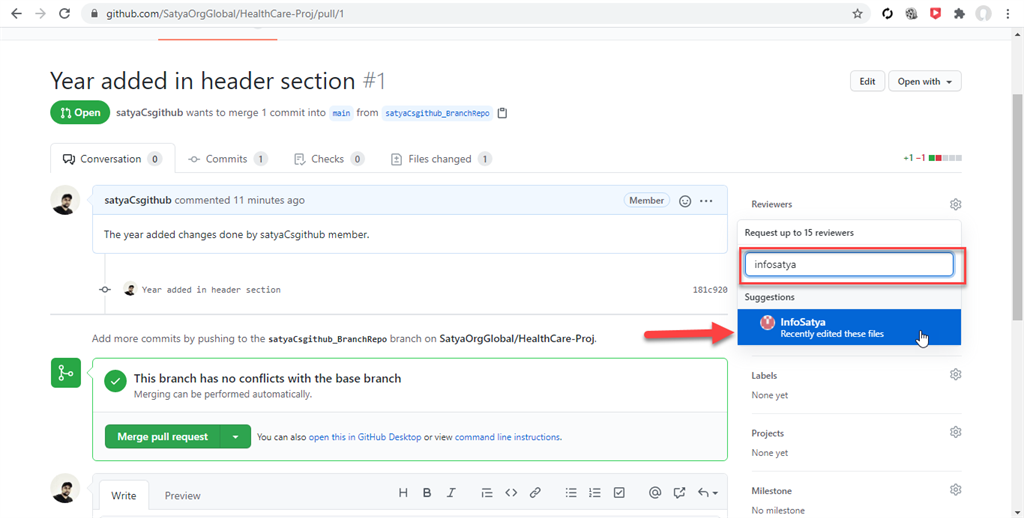The width and height of the screenshot is (1024, 518).
Task: Open the Chrome profile avatar
Action: point(983,14)
